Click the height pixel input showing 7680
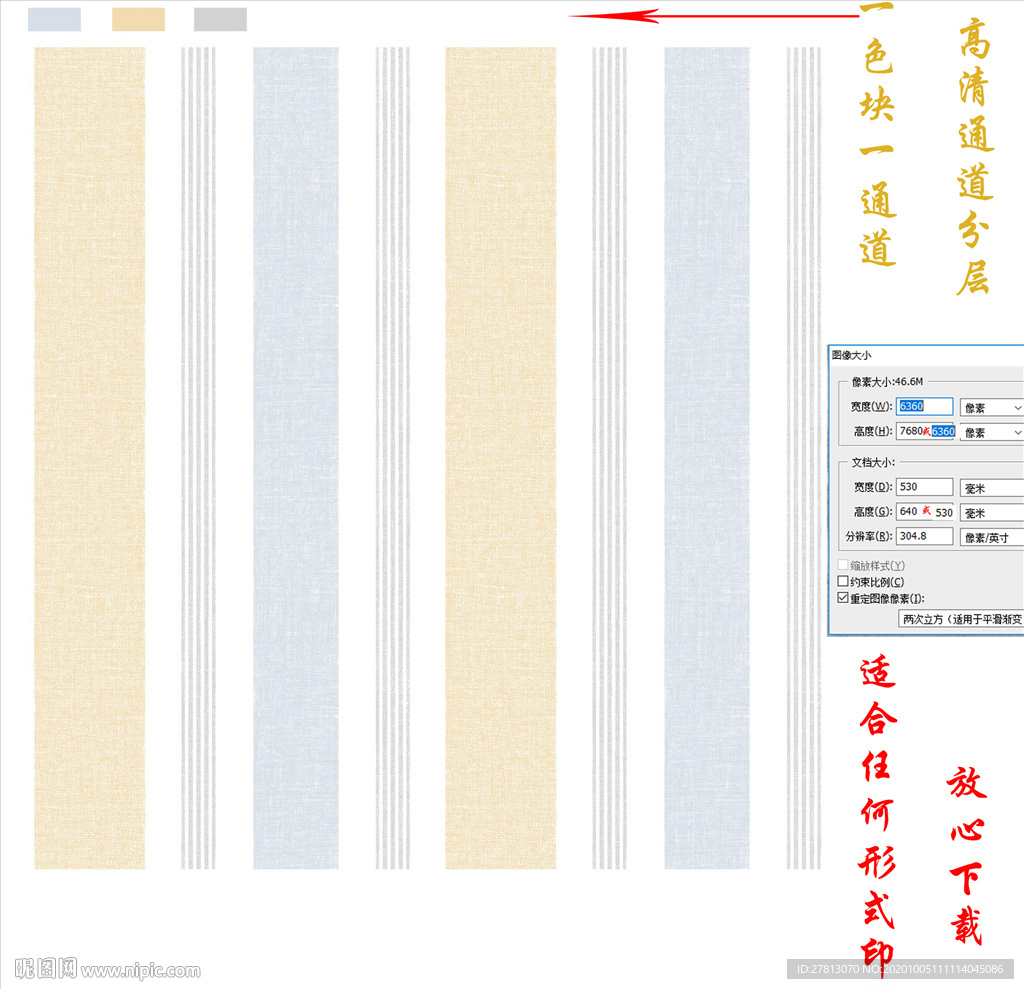 [924, 431]
